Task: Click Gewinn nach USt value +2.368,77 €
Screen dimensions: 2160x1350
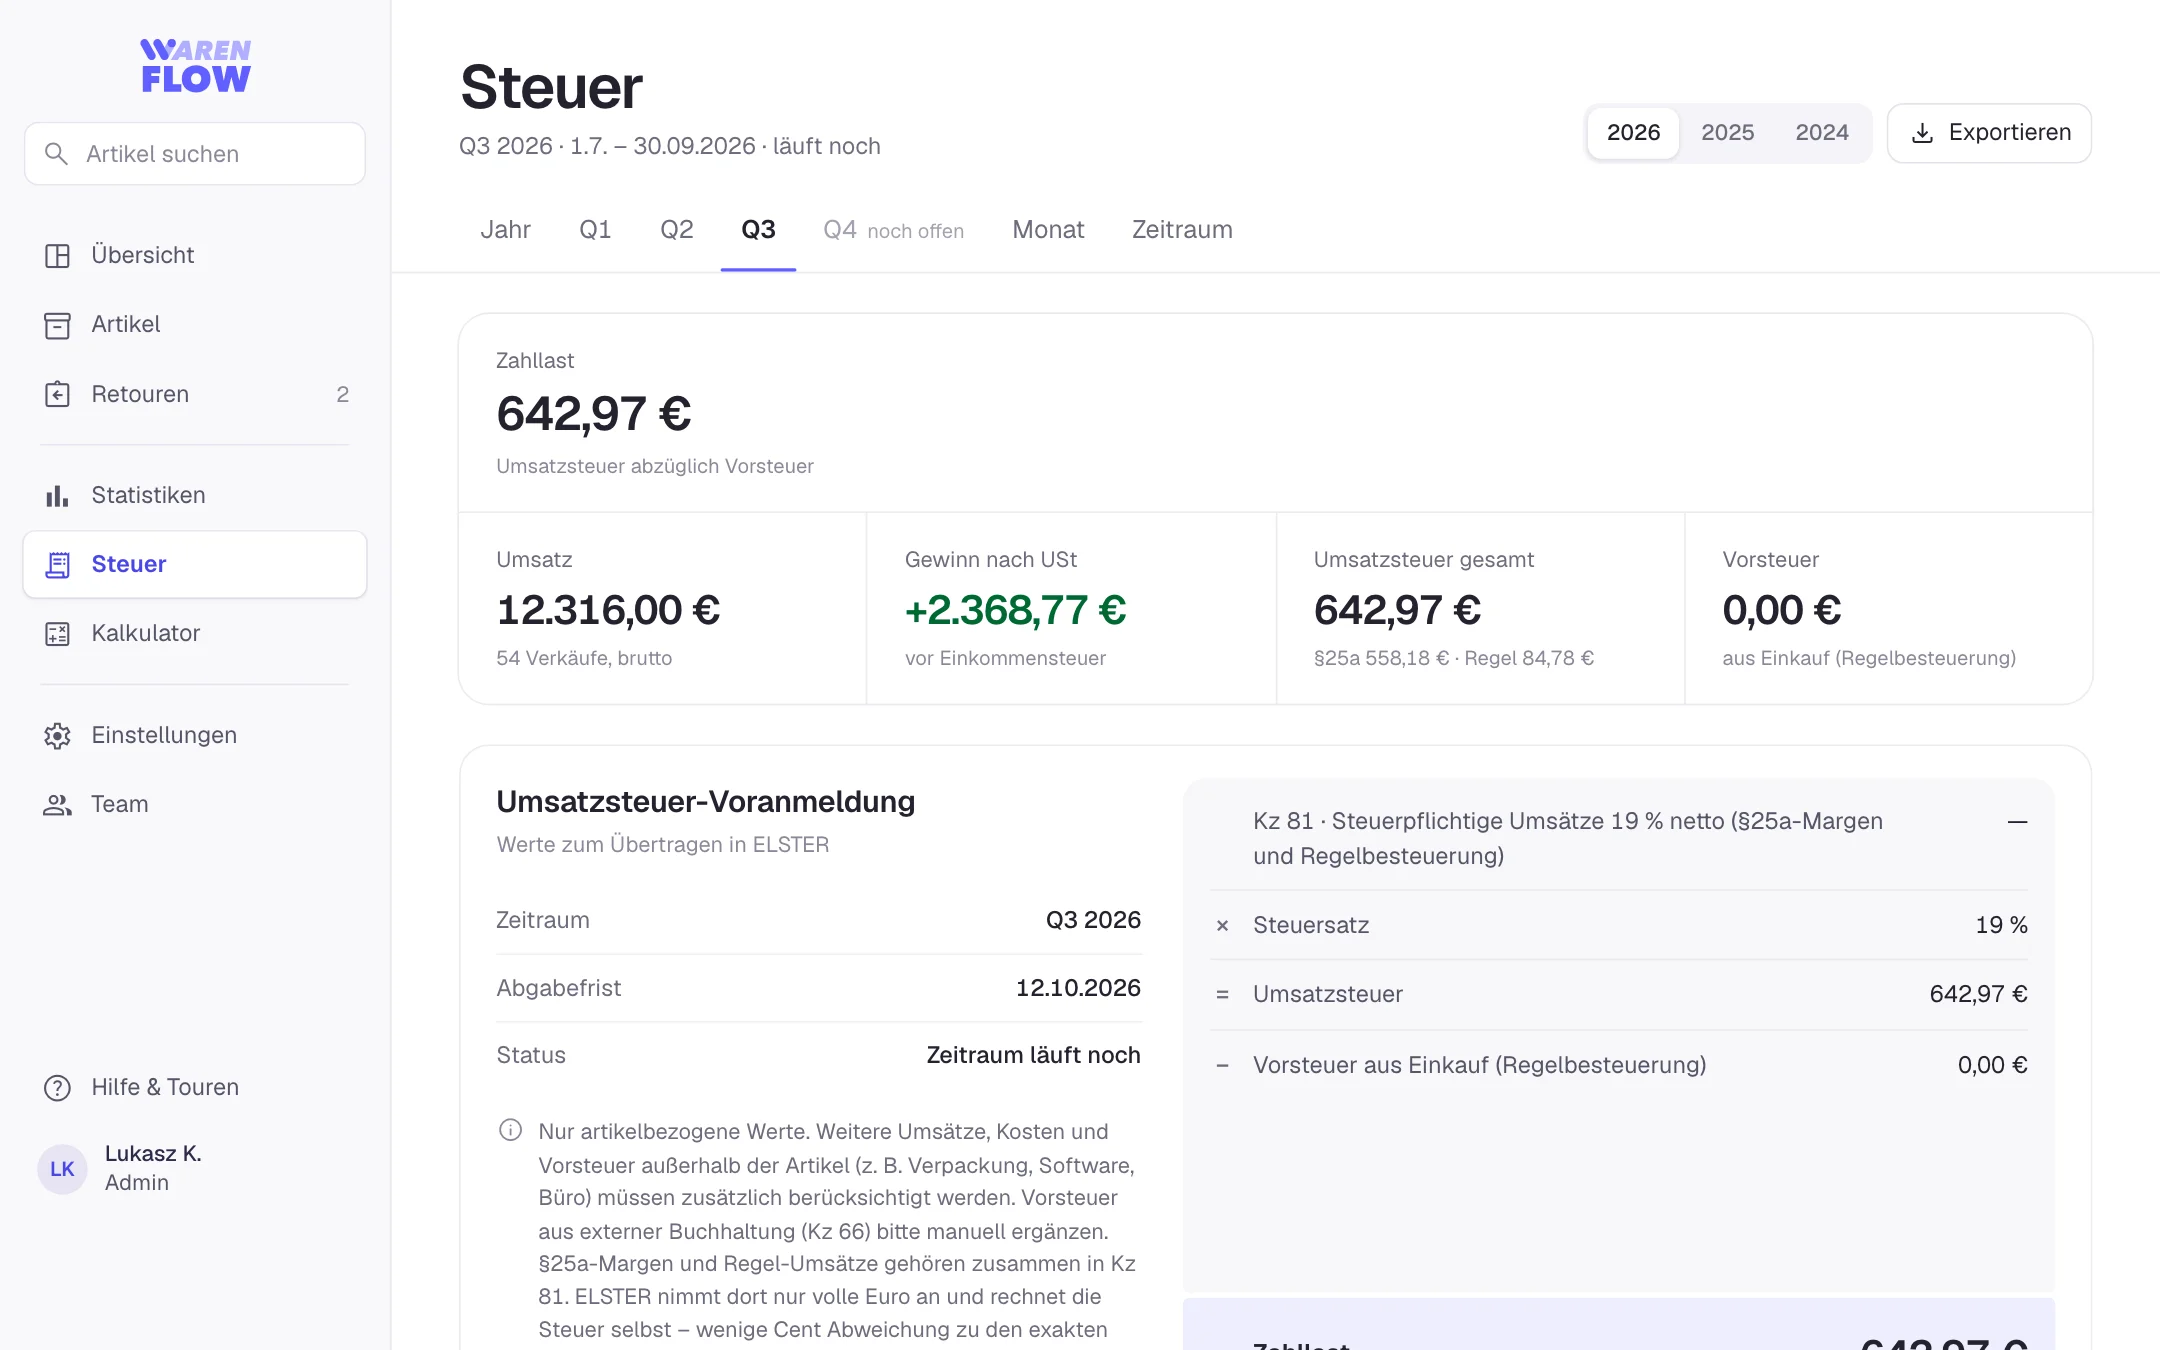Action: point(1015,610)
